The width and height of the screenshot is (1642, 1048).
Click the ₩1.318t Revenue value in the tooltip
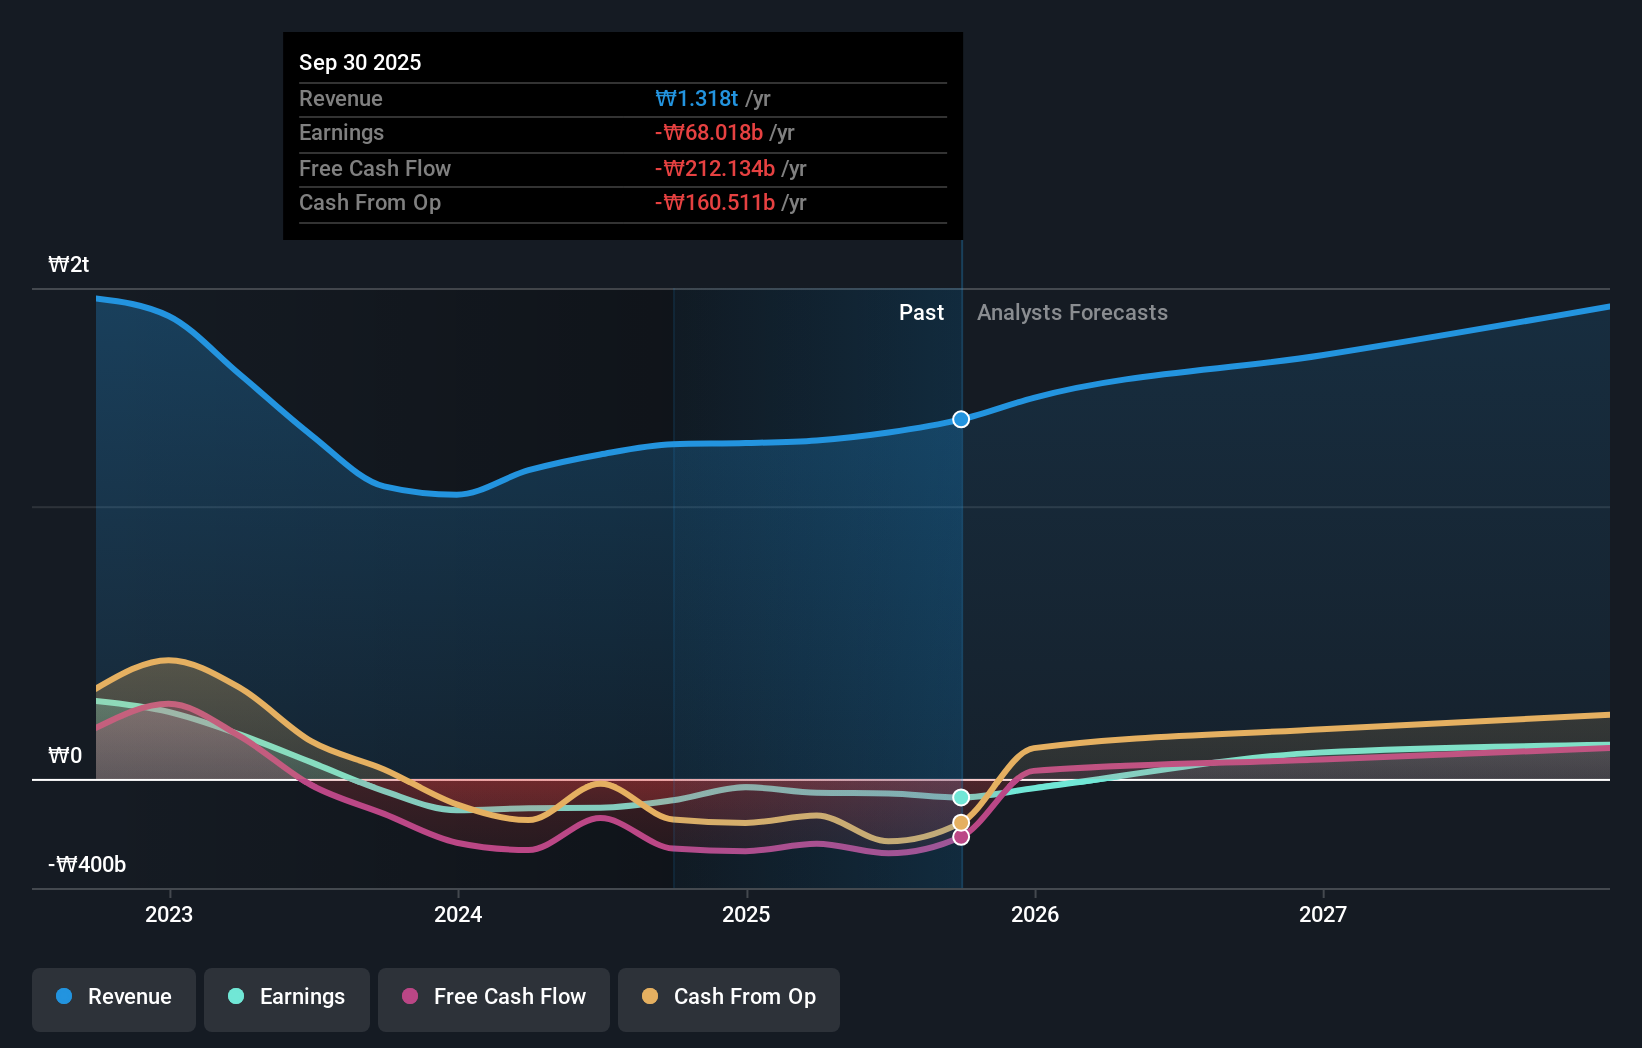tap(697, 98)
